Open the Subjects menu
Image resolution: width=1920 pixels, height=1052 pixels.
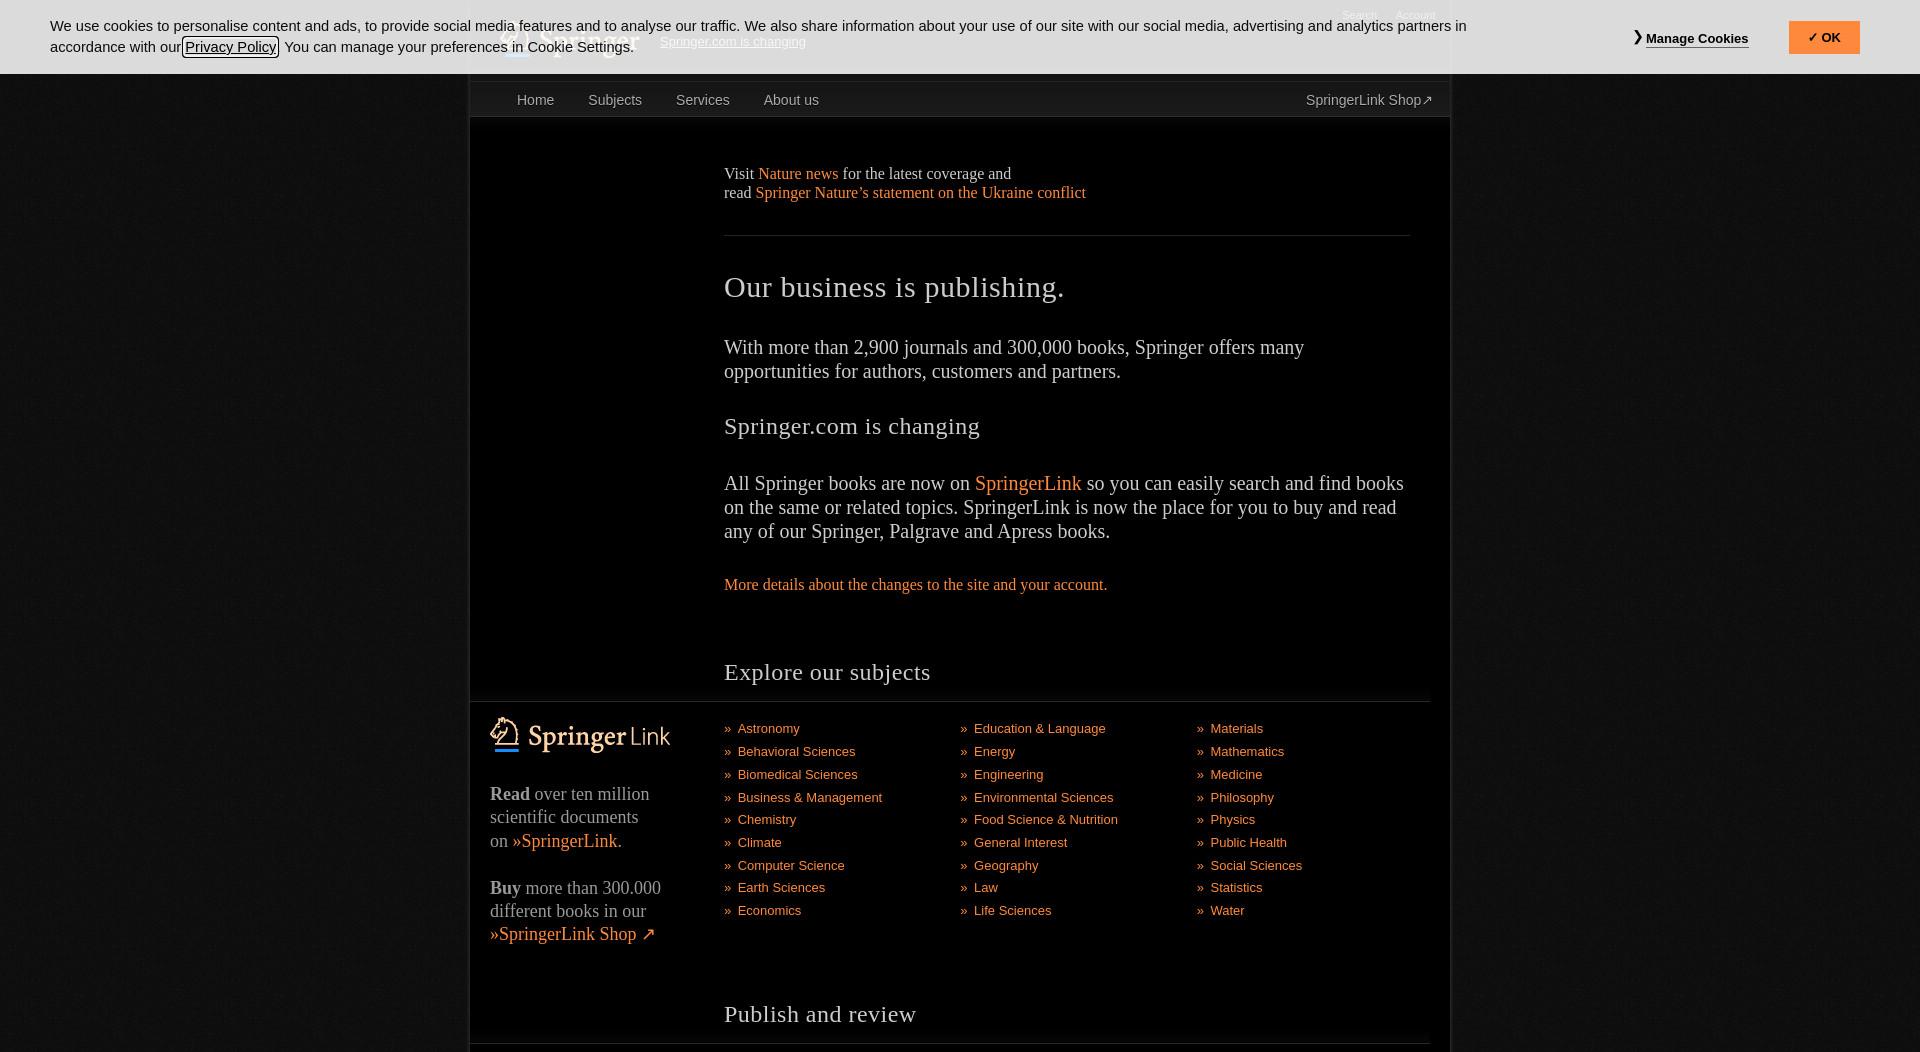click(x=615, y=100)
